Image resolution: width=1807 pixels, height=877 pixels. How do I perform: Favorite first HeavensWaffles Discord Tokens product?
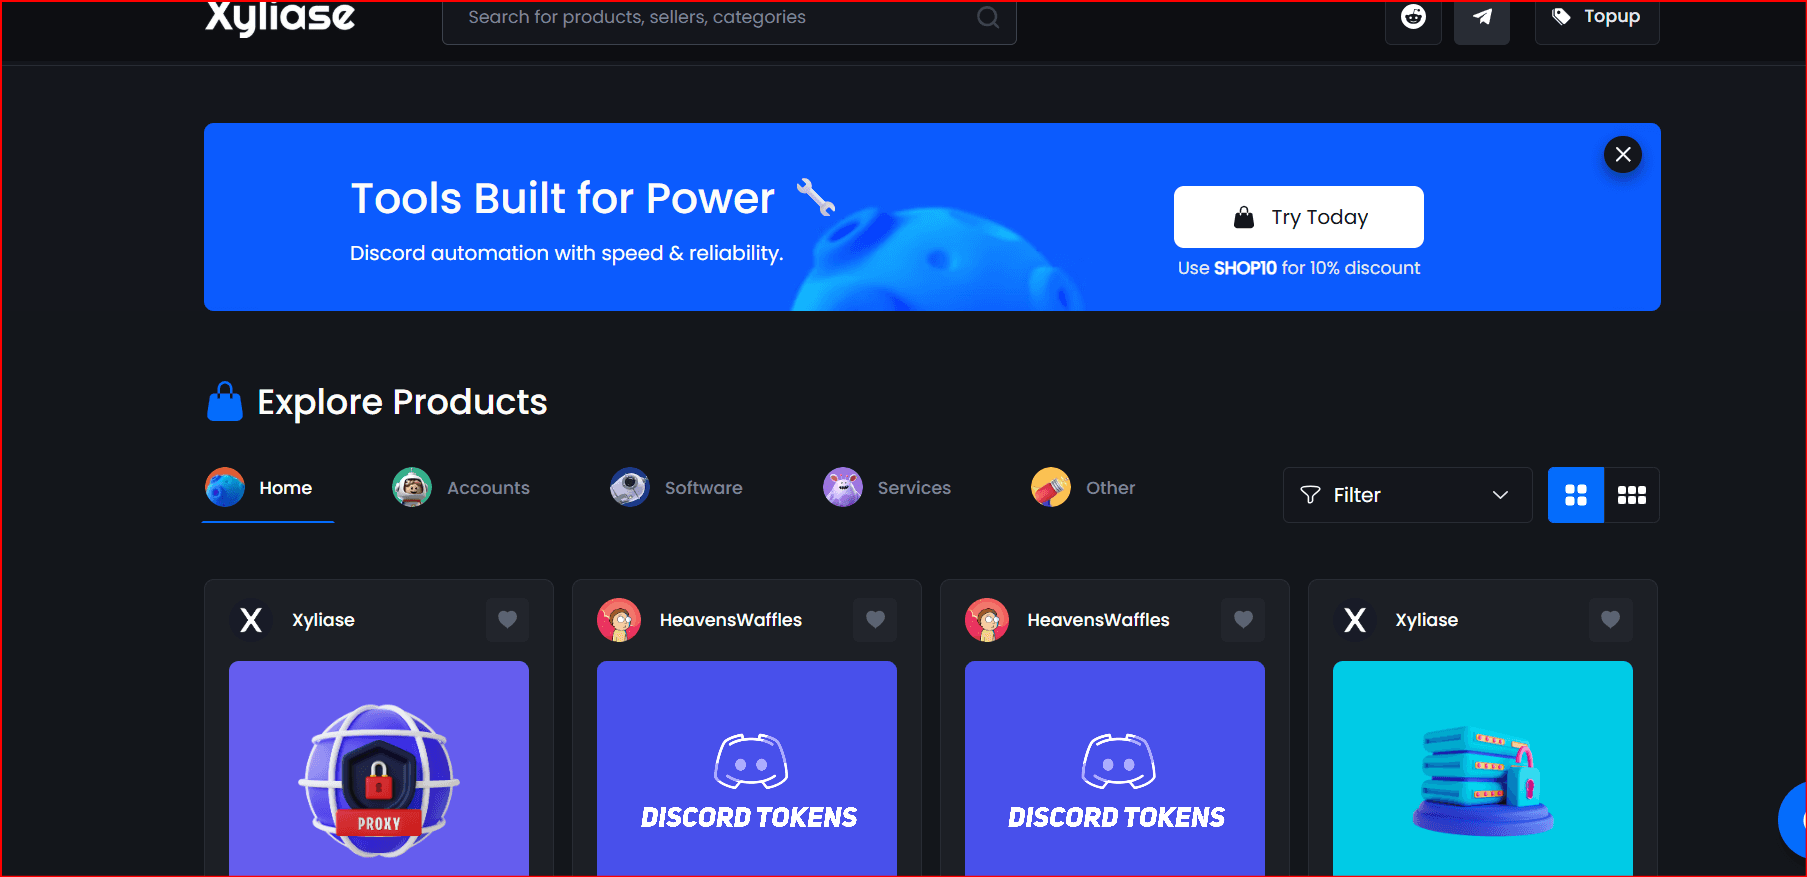point(875,620)
